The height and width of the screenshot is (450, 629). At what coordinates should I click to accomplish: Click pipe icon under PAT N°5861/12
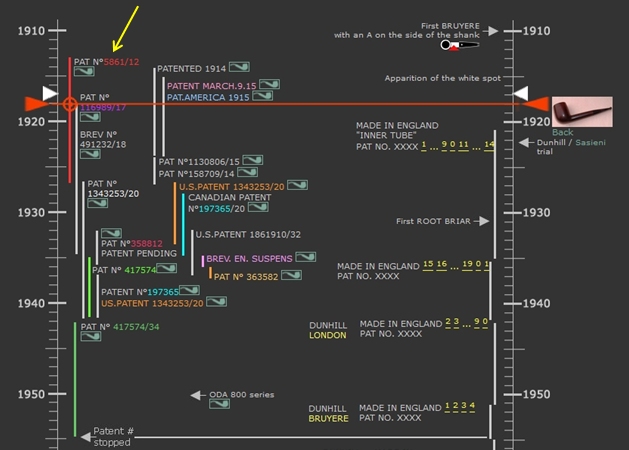point(83,72)
